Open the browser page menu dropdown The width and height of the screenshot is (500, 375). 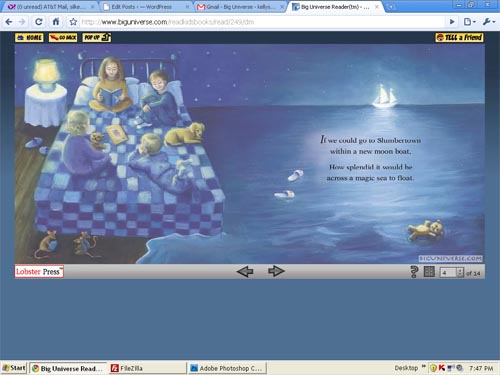470,22
